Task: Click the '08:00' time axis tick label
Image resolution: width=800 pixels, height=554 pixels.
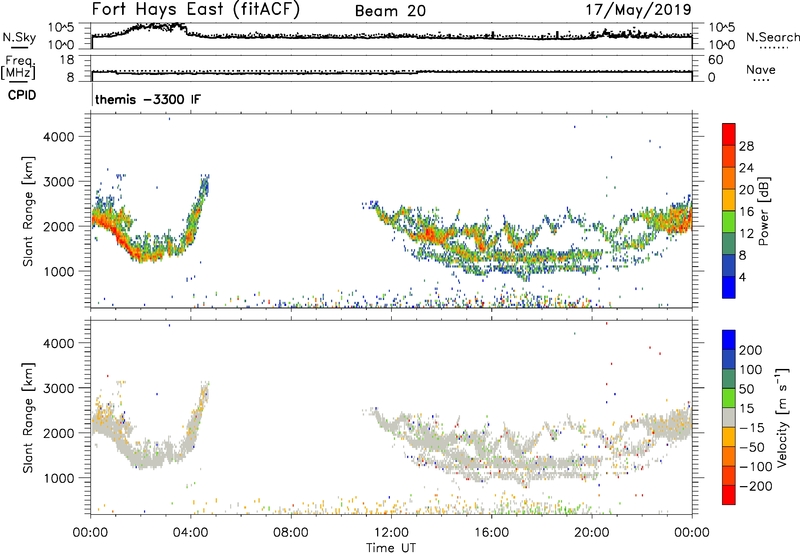Action: point(291,533)
